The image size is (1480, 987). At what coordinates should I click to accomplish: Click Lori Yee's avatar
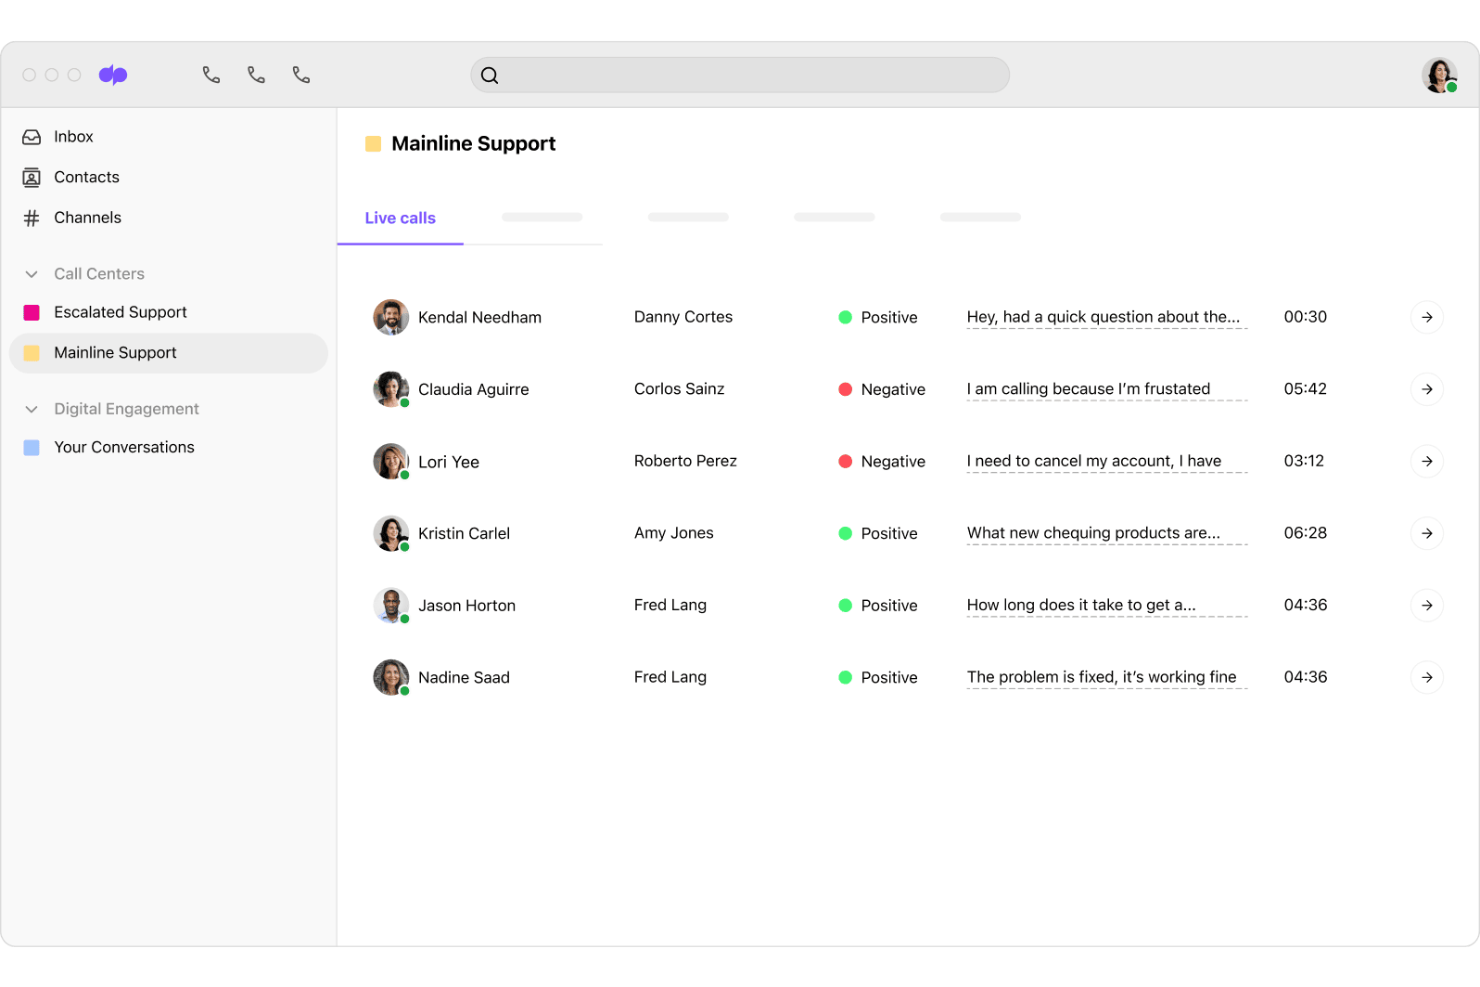coord(391,461)
